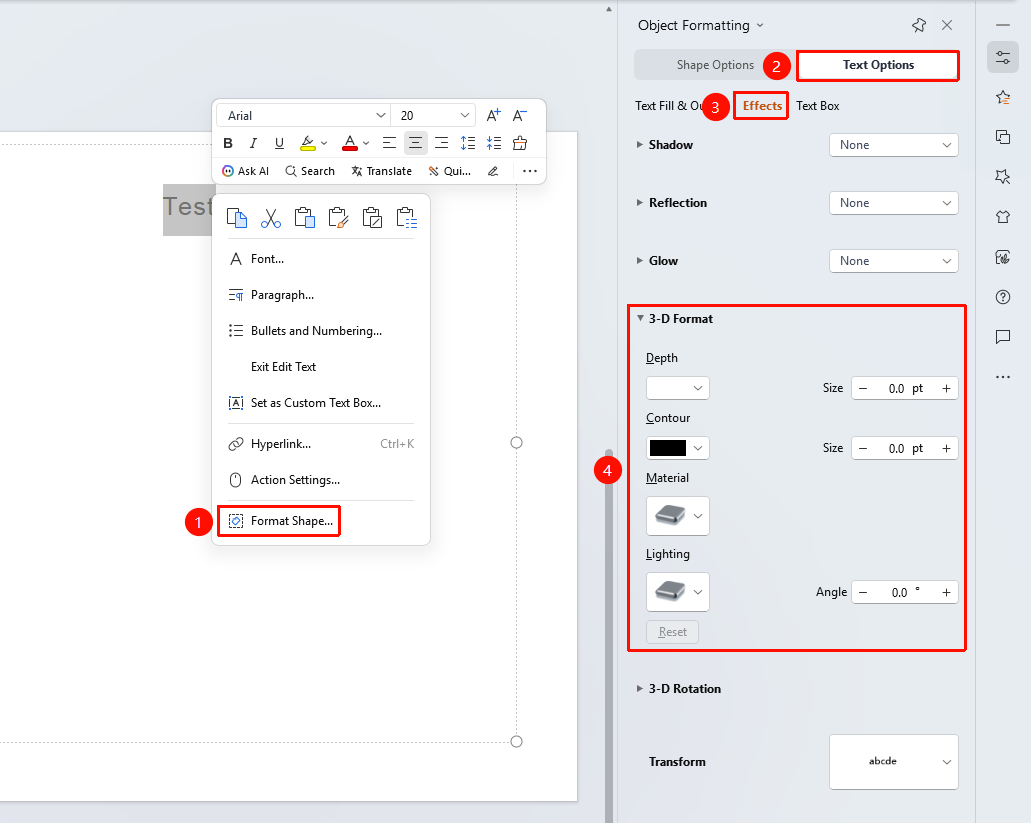Open the Shadow preset dropdown
This screenshot has width=1031, height=823.
click(894, 145)
